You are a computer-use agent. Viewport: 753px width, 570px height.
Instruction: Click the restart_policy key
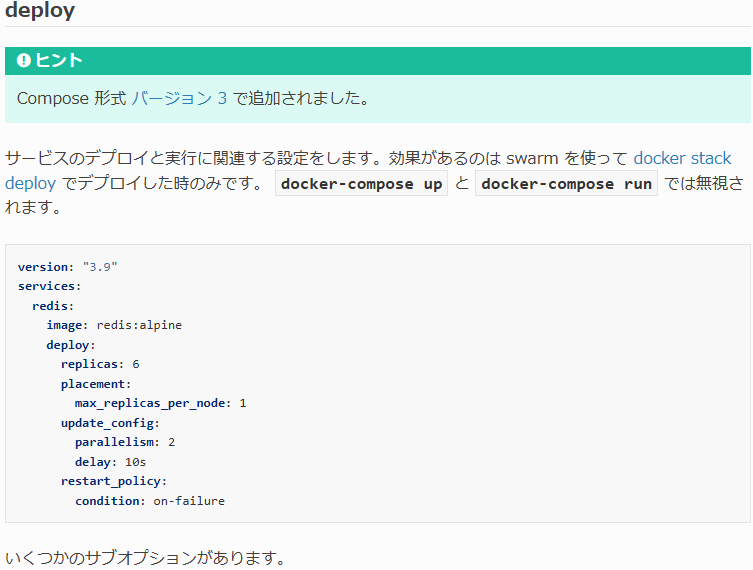114,481
